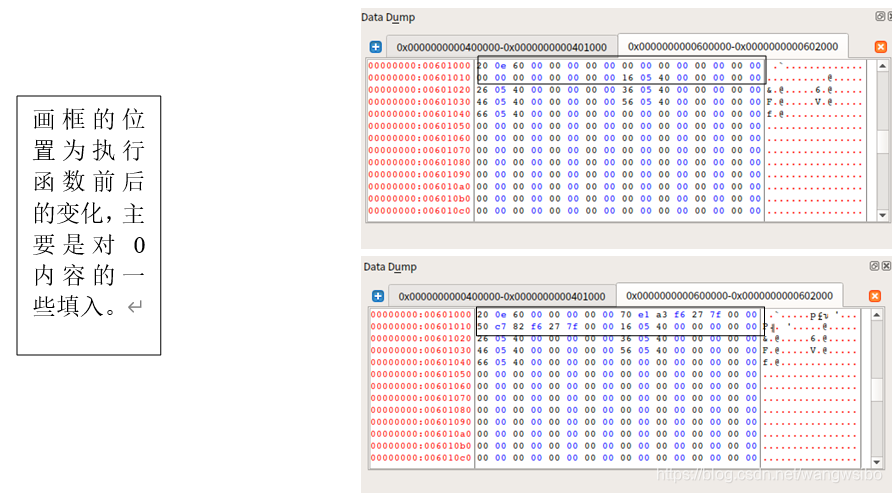Add a new tab in upper Data Dump

click(x=375, y=47)
